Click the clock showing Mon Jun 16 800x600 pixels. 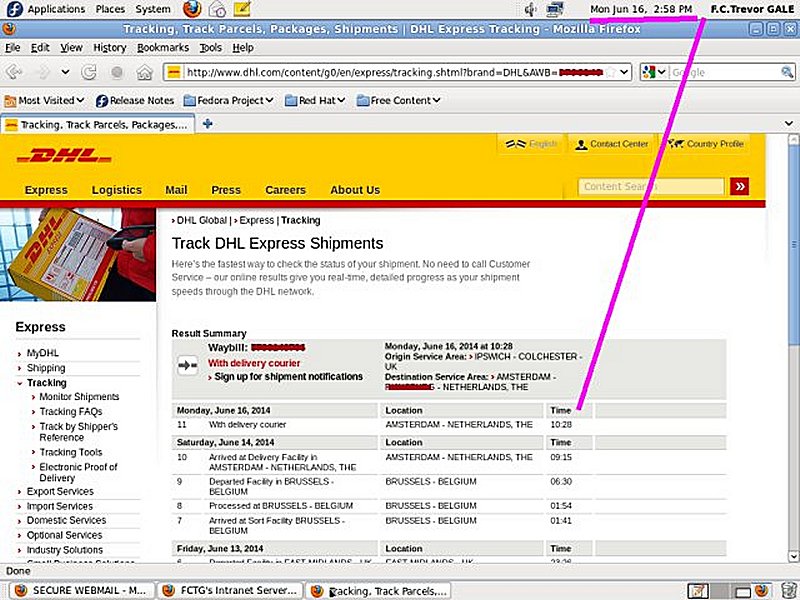(641, 9)
